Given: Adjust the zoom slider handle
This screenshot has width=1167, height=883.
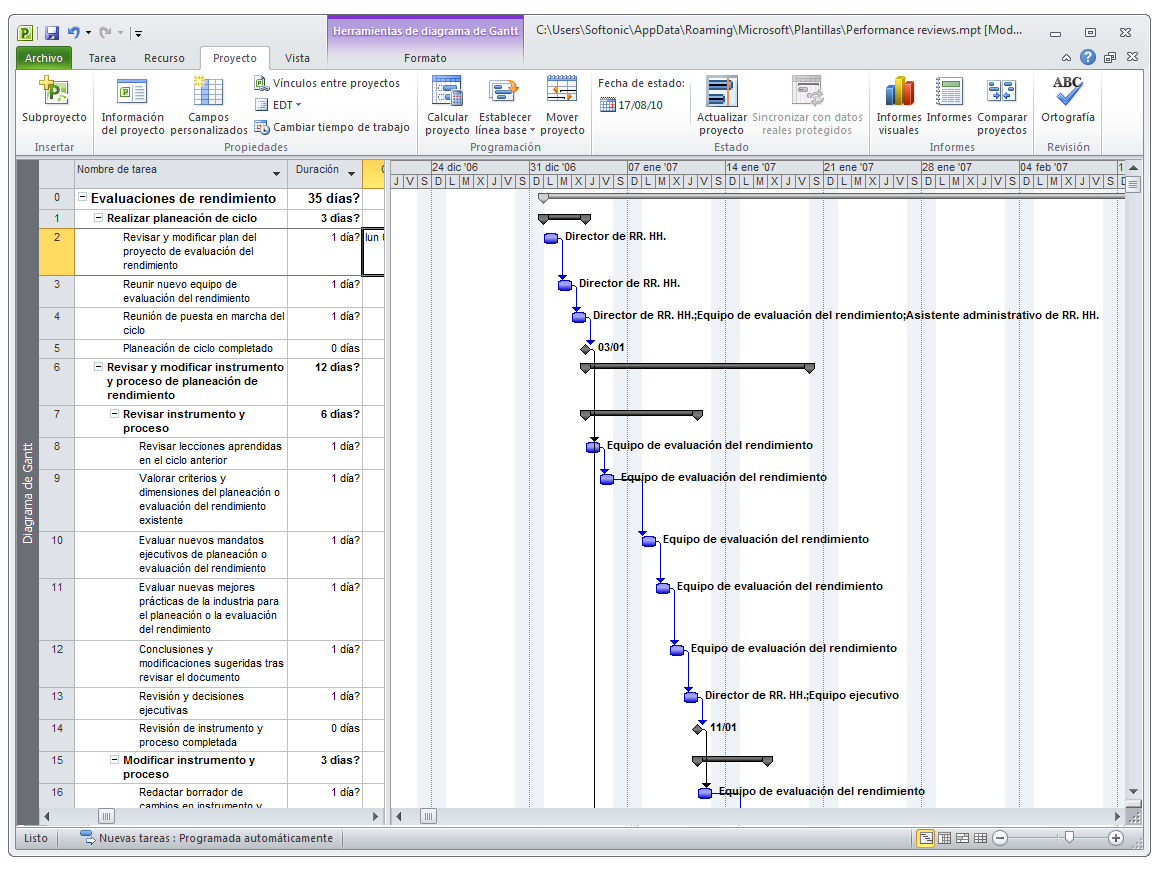Looking at the screenshot, I should point(1069,838).
